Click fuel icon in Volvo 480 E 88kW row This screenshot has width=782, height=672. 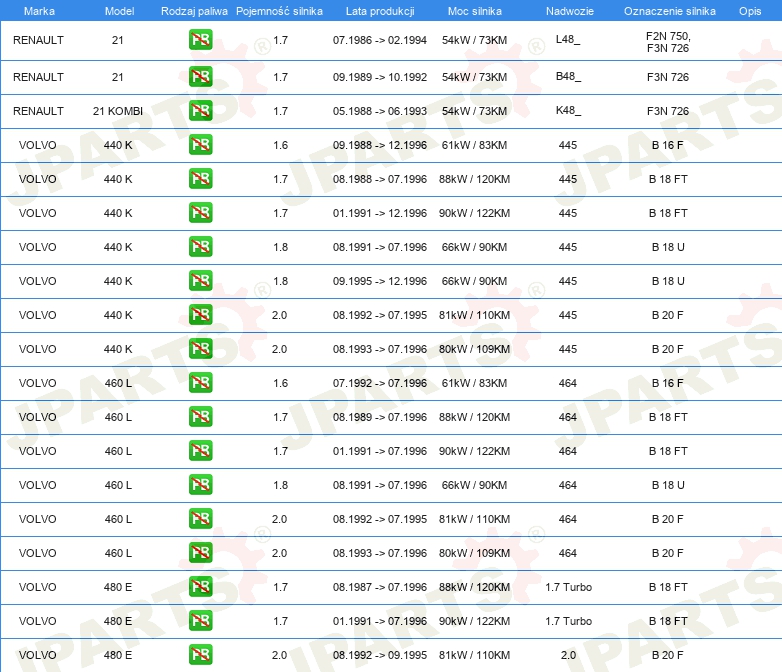pyautogui.click(x=200, y=586)
